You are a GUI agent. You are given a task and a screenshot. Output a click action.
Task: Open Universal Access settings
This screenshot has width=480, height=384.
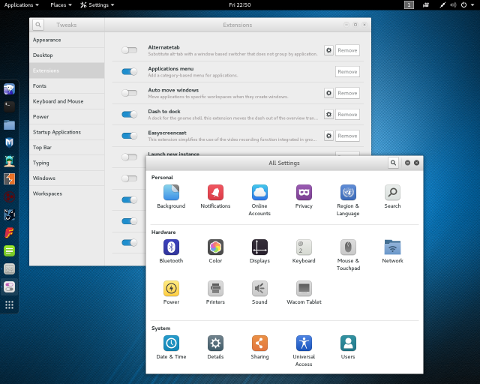pos(304,343)
